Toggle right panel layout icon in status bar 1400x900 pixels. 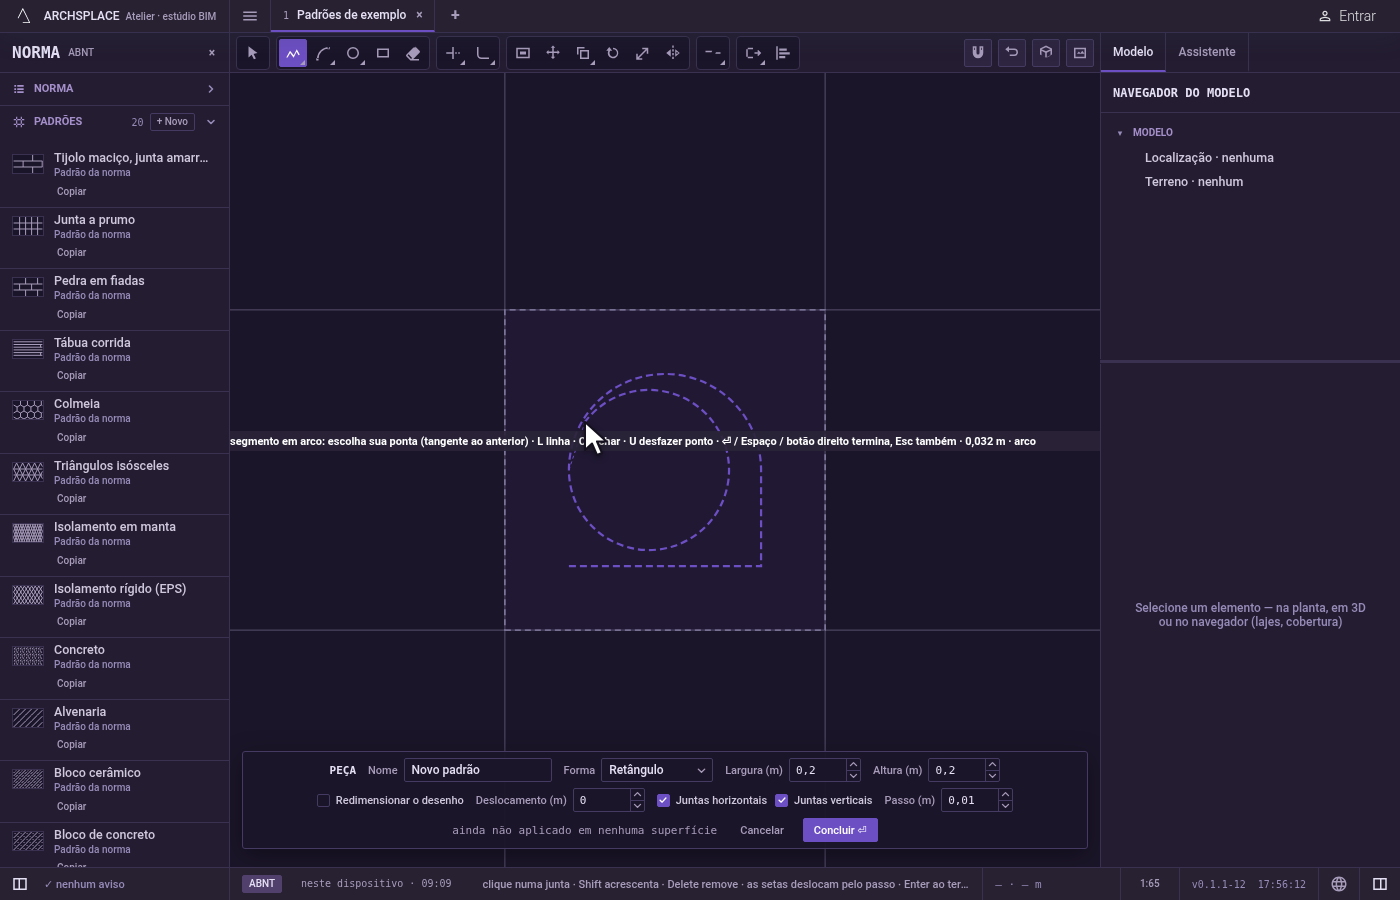point(1380,884)
